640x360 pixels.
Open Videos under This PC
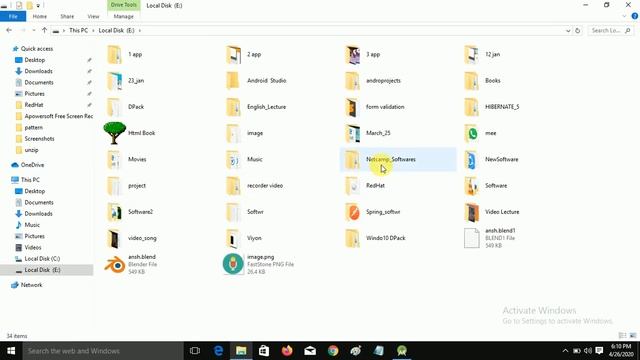pos(33,247)
